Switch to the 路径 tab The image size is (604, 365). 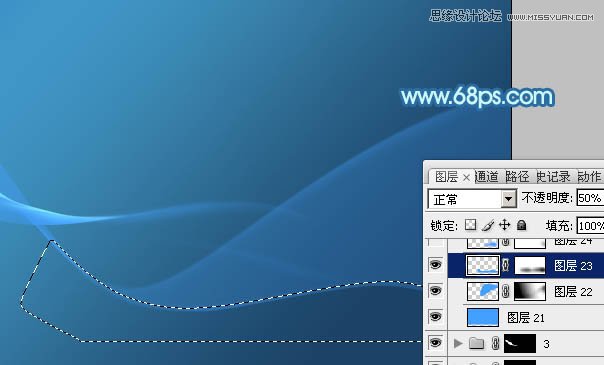517,177
